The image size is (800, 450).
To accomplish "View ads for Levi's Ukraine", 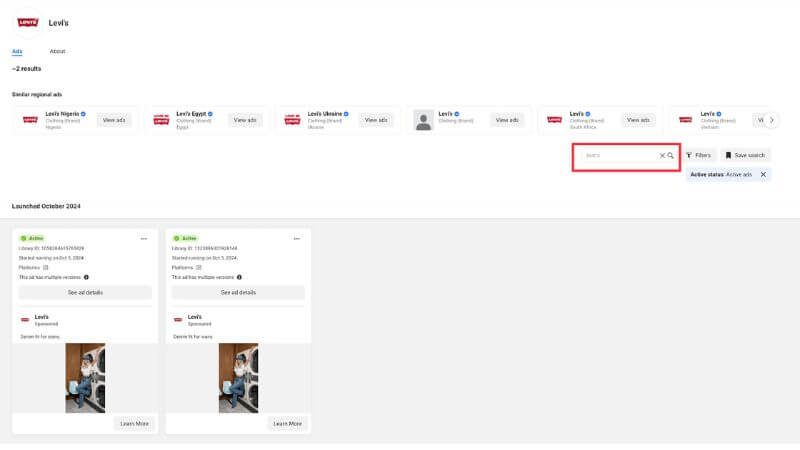I will pos(376,120).
